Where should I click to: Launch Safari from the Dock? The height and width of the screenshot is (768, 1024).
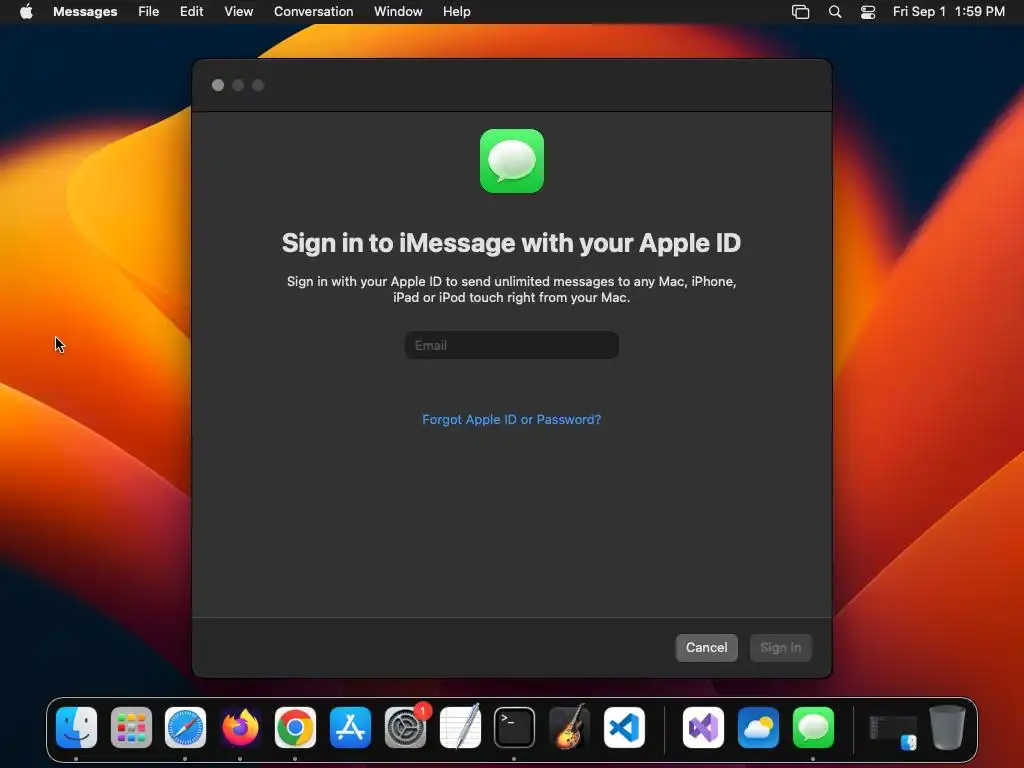(185, 727)
